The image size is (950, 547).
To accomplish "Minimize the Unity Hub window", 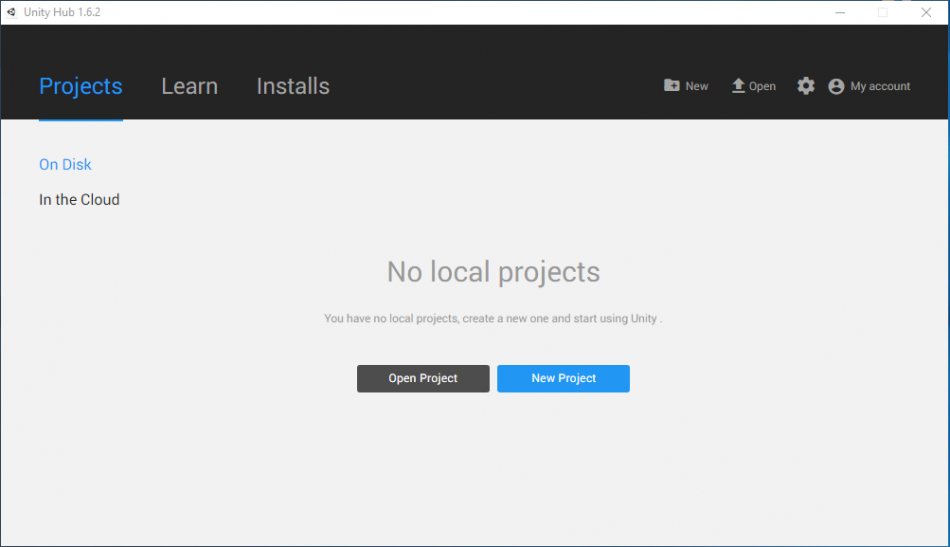I will click(x=840, y=12).
